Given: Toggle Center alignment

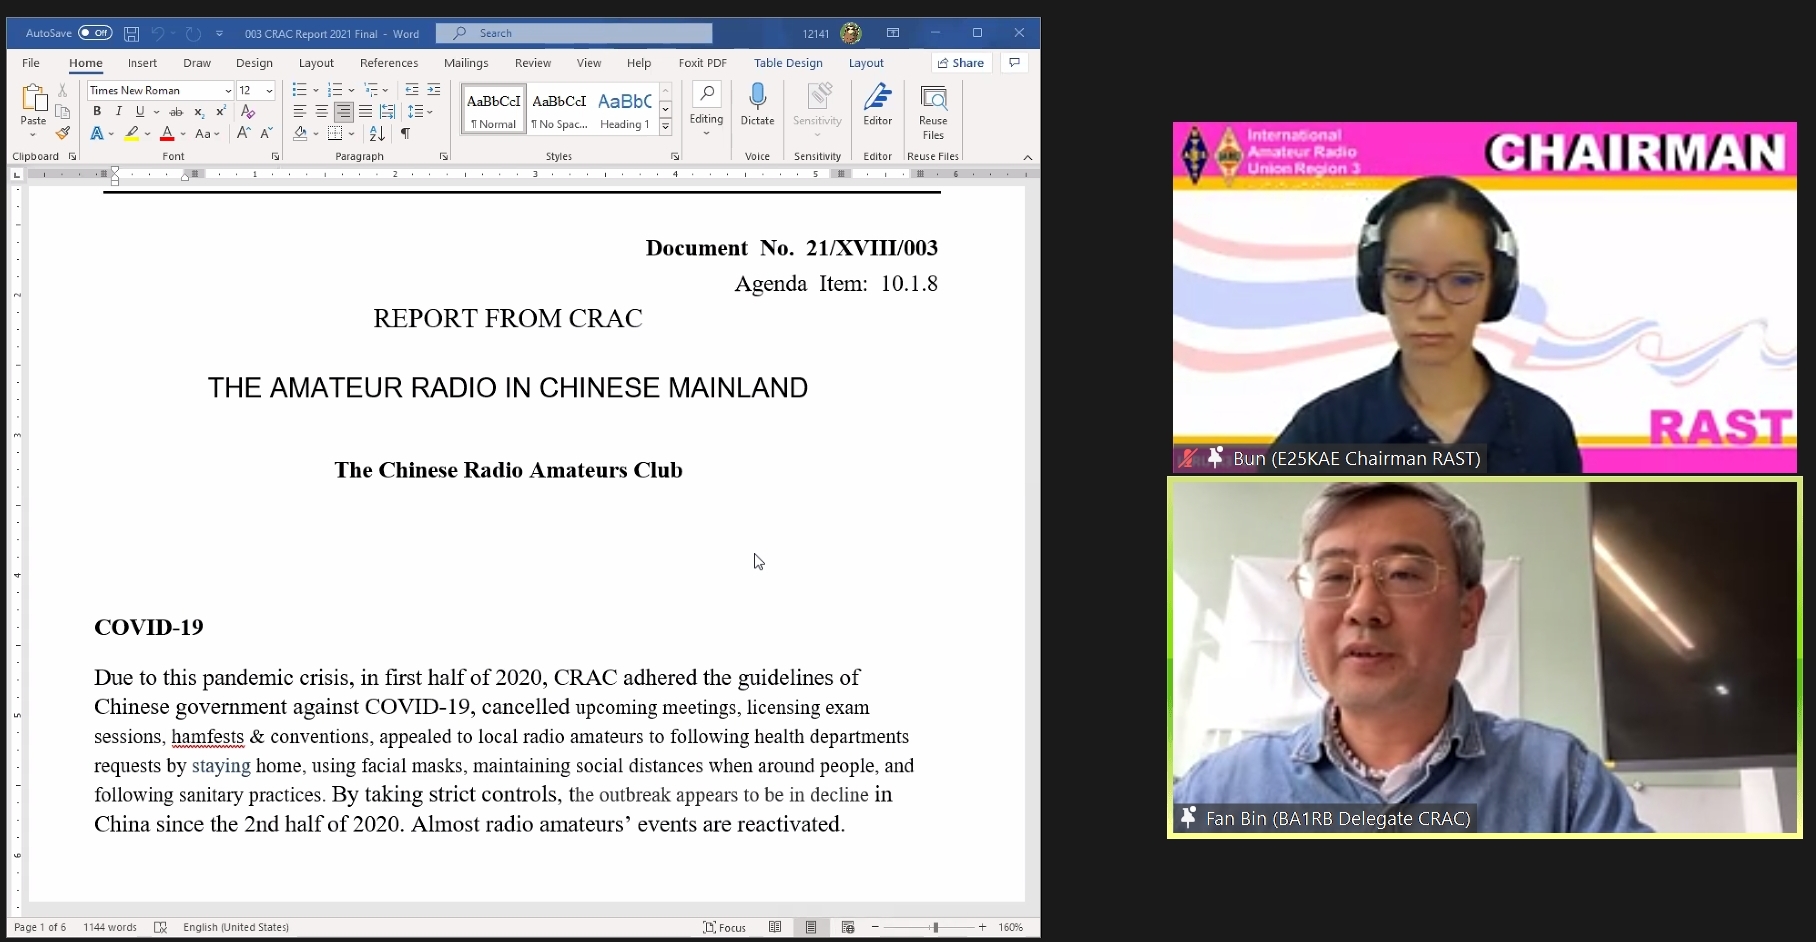Looking at the screenshot, I should click(321, 111).
